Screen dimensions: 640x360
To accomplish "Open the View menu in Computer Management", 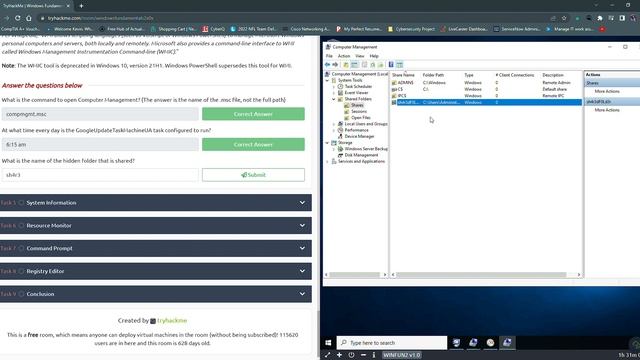I will [360, 56].
